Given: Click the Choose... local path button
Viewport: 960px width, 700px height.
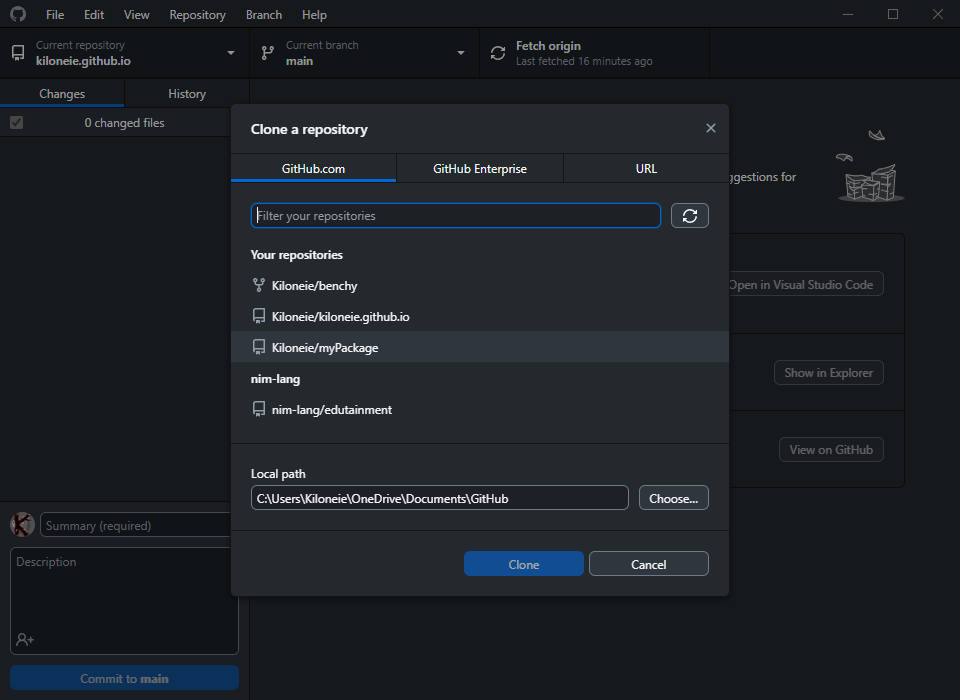Looking at the screenshot, I should coord(673,498).
